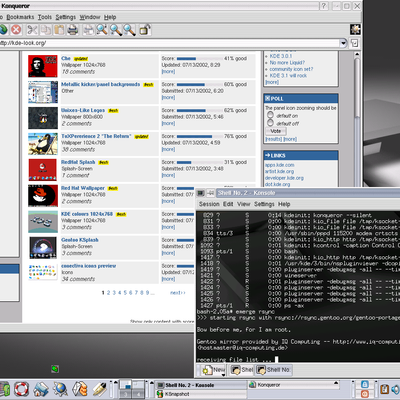Follow the 'No more Liquid?' news link
This screenshot has width=400, height=400.
click(x=287, y=62)
